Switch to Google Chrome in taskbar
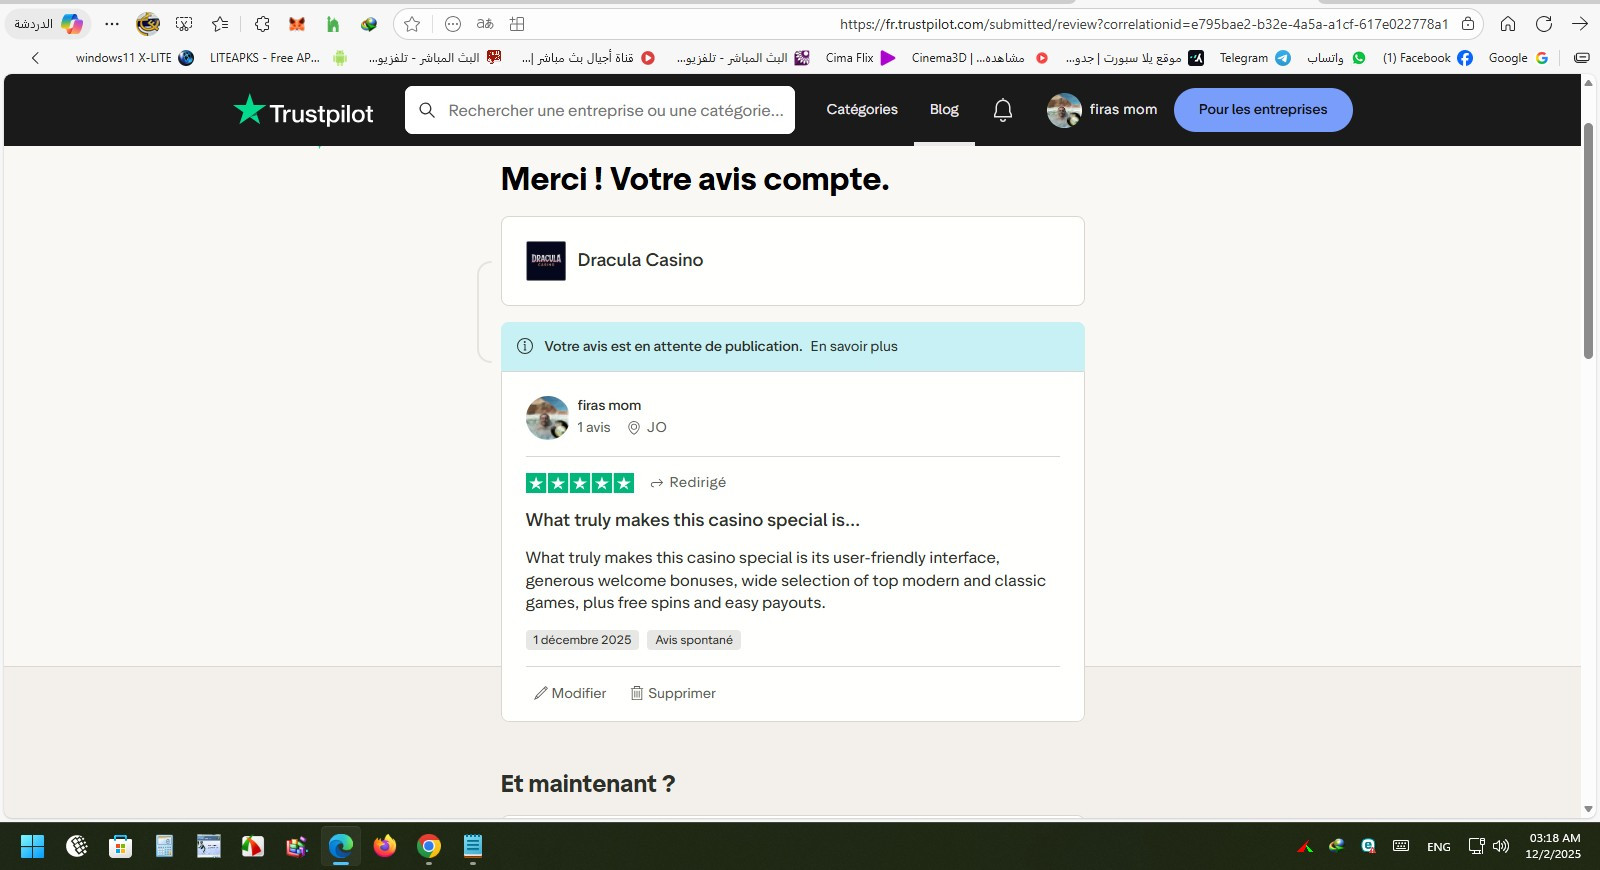Image resolution: width=1600 pixels, height=870 pixels. (x=429, y=846)
